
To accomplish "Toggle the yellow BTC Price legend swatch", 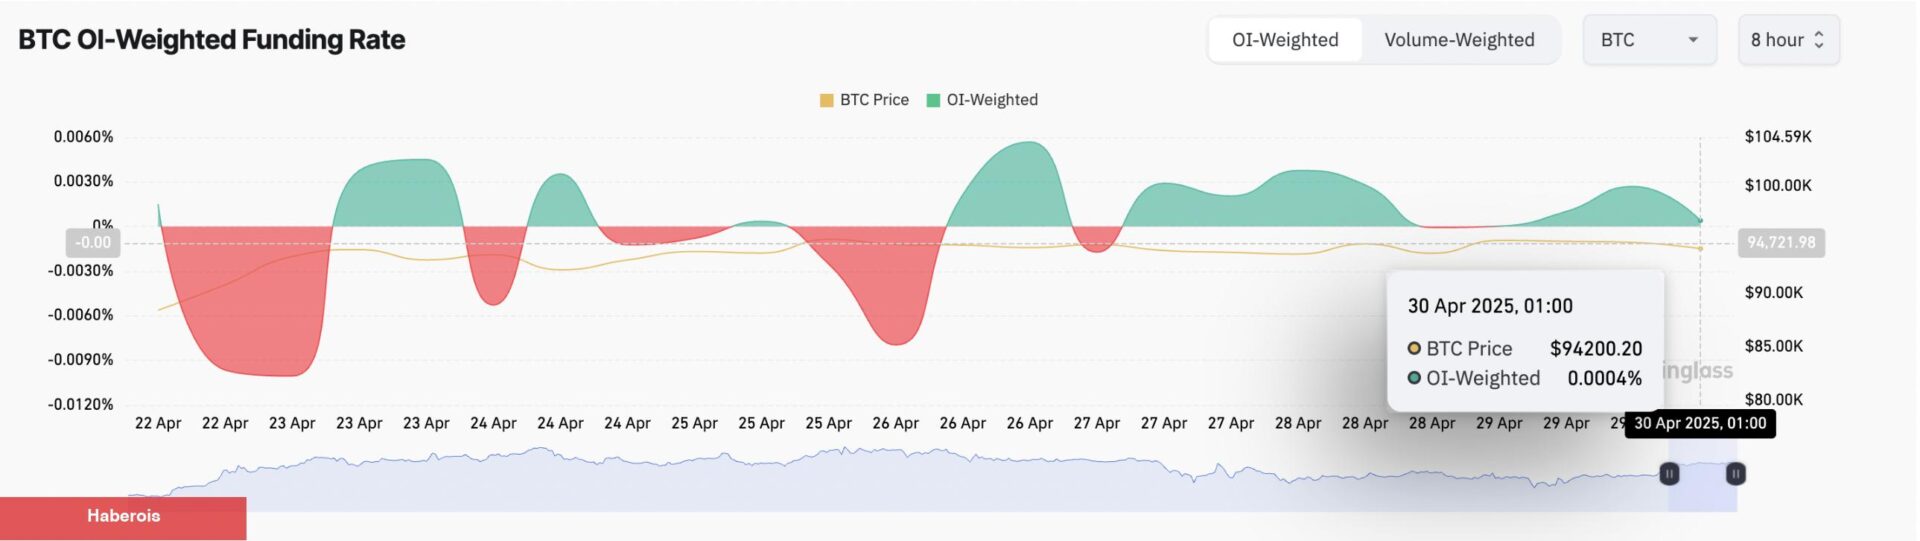I will tap(827, 100).
